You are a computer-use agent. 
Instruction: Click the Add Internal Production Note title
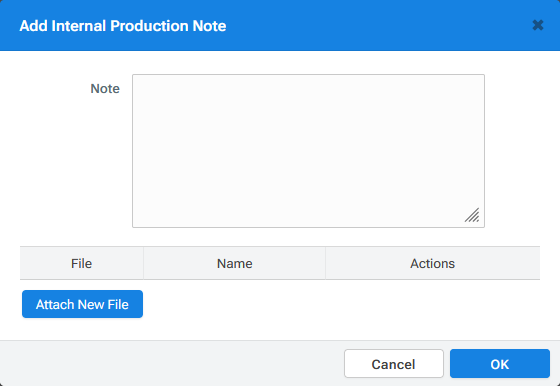tap(123, 26)
